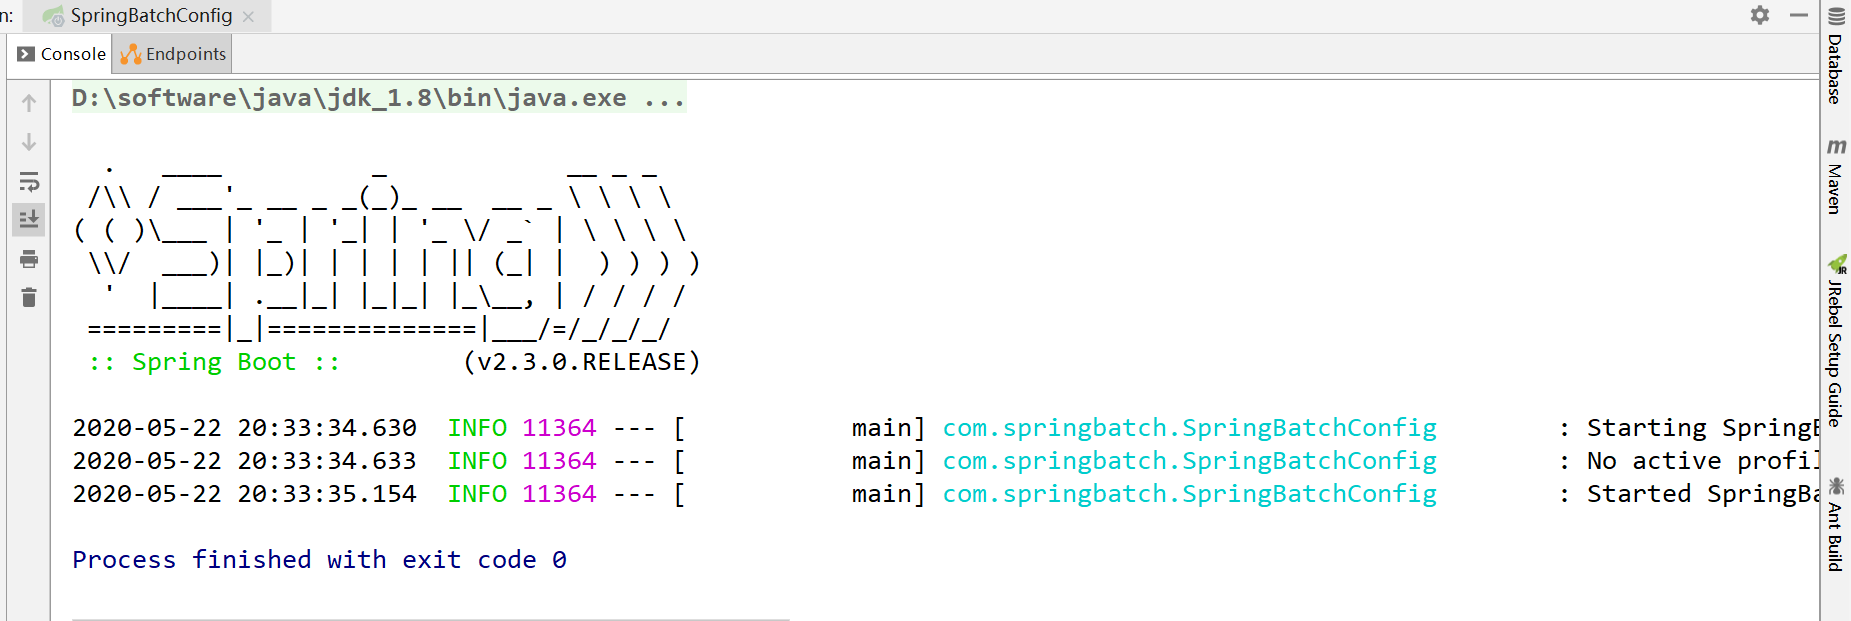Click the up stack trace arrow

coord(29,103)
